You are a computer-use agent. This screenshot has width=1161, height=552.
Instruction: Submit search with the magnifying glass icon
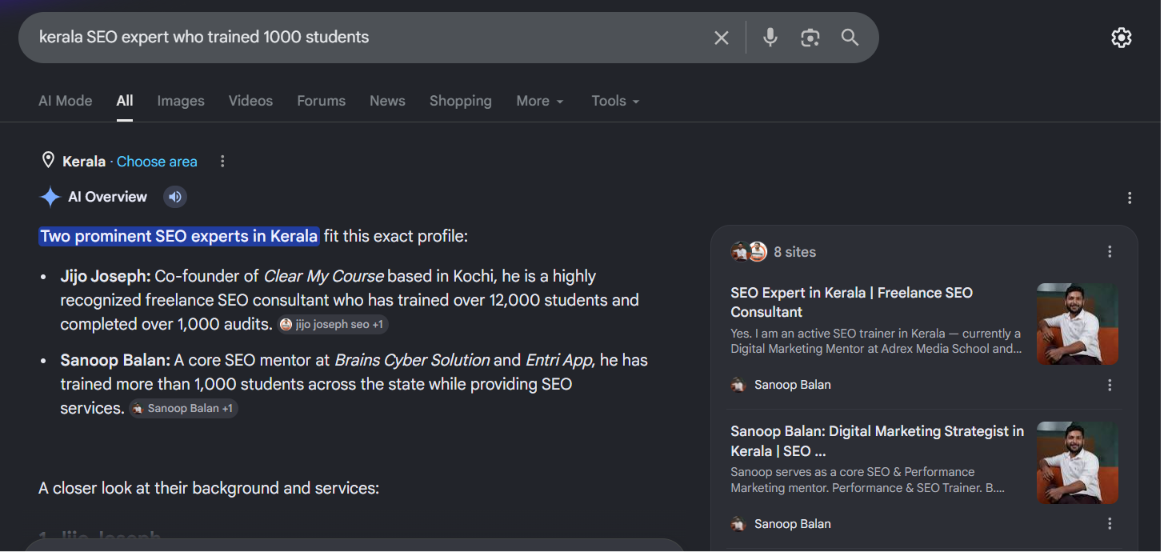(x=850, y=38)
